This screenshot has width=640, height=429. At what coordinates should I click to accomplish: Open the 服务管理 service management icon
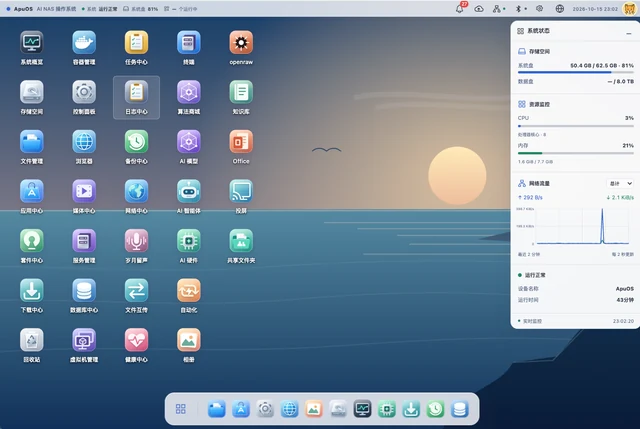84,241
